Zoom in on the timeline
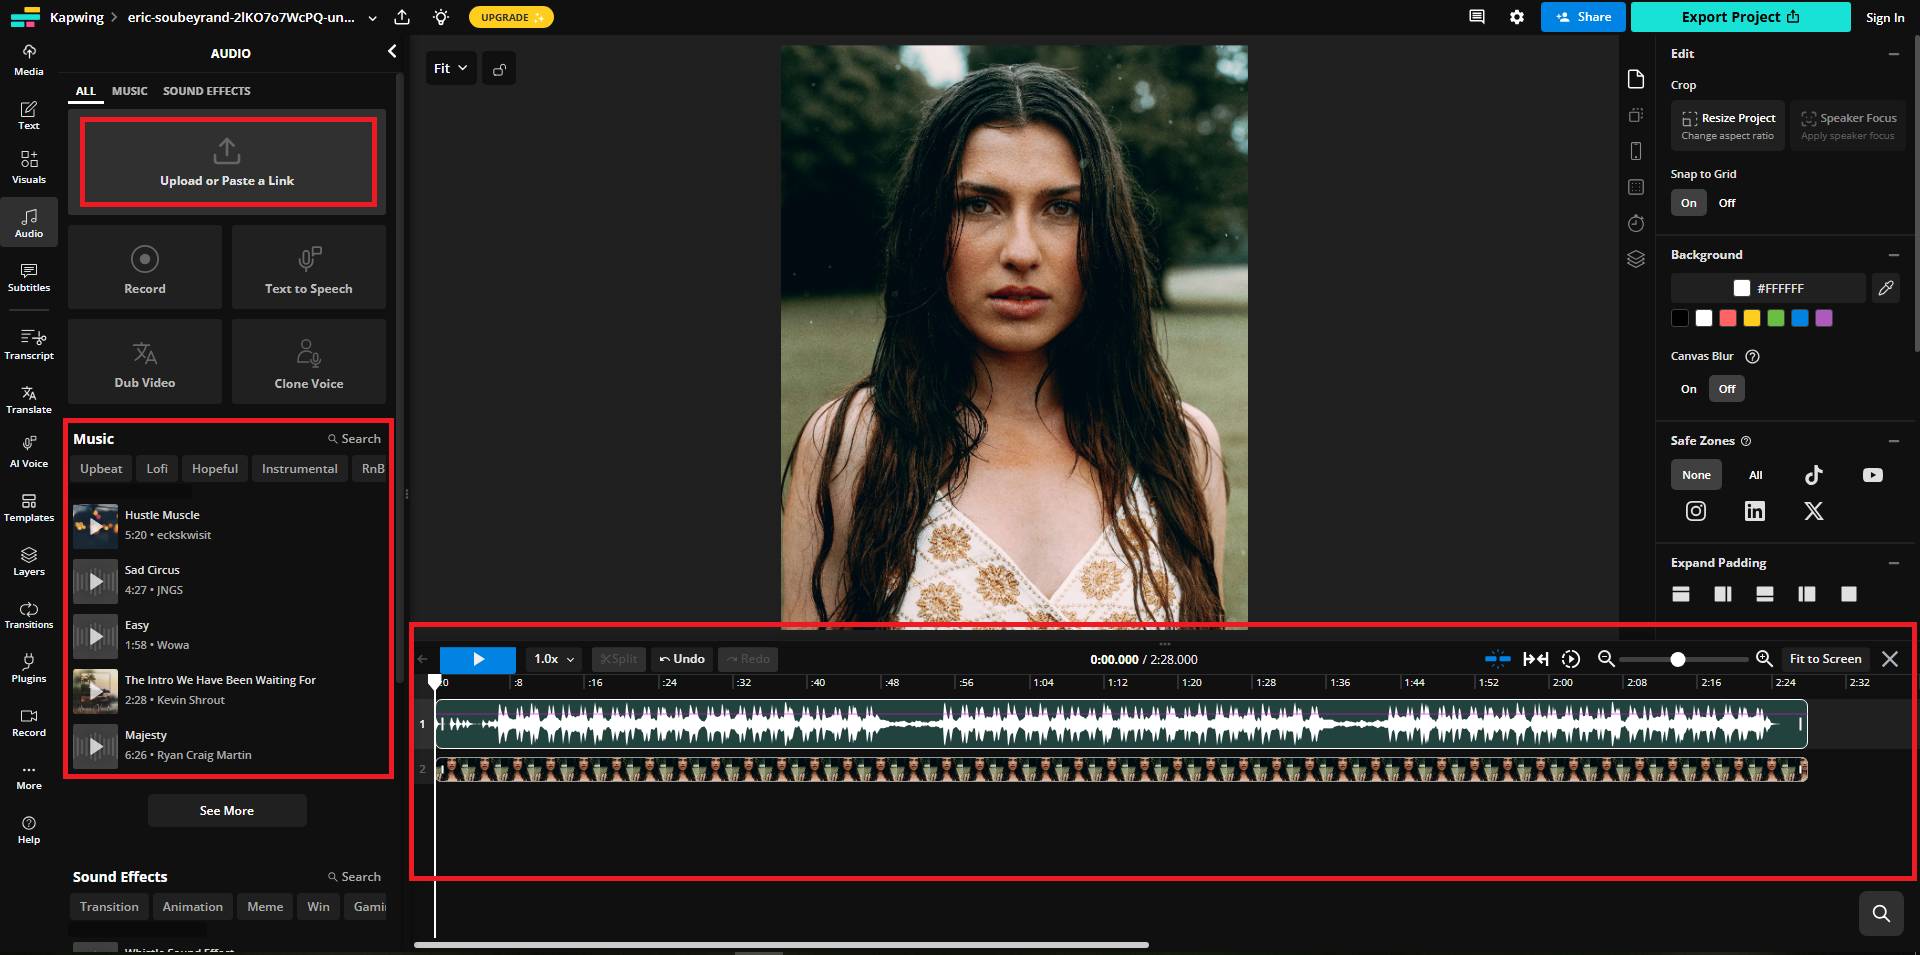 tap(1764, 659)
